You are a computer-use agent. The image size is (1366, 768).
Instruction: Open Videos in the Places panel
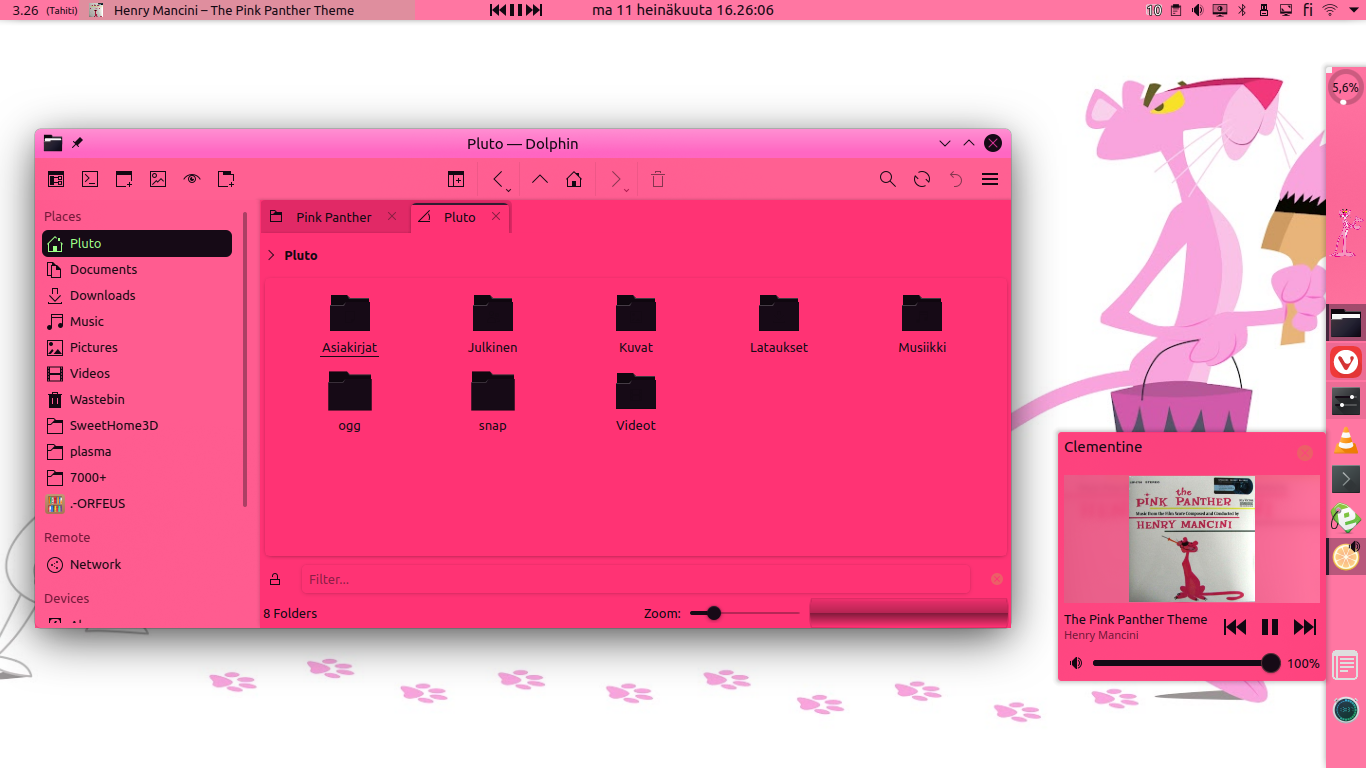point(137,373)
